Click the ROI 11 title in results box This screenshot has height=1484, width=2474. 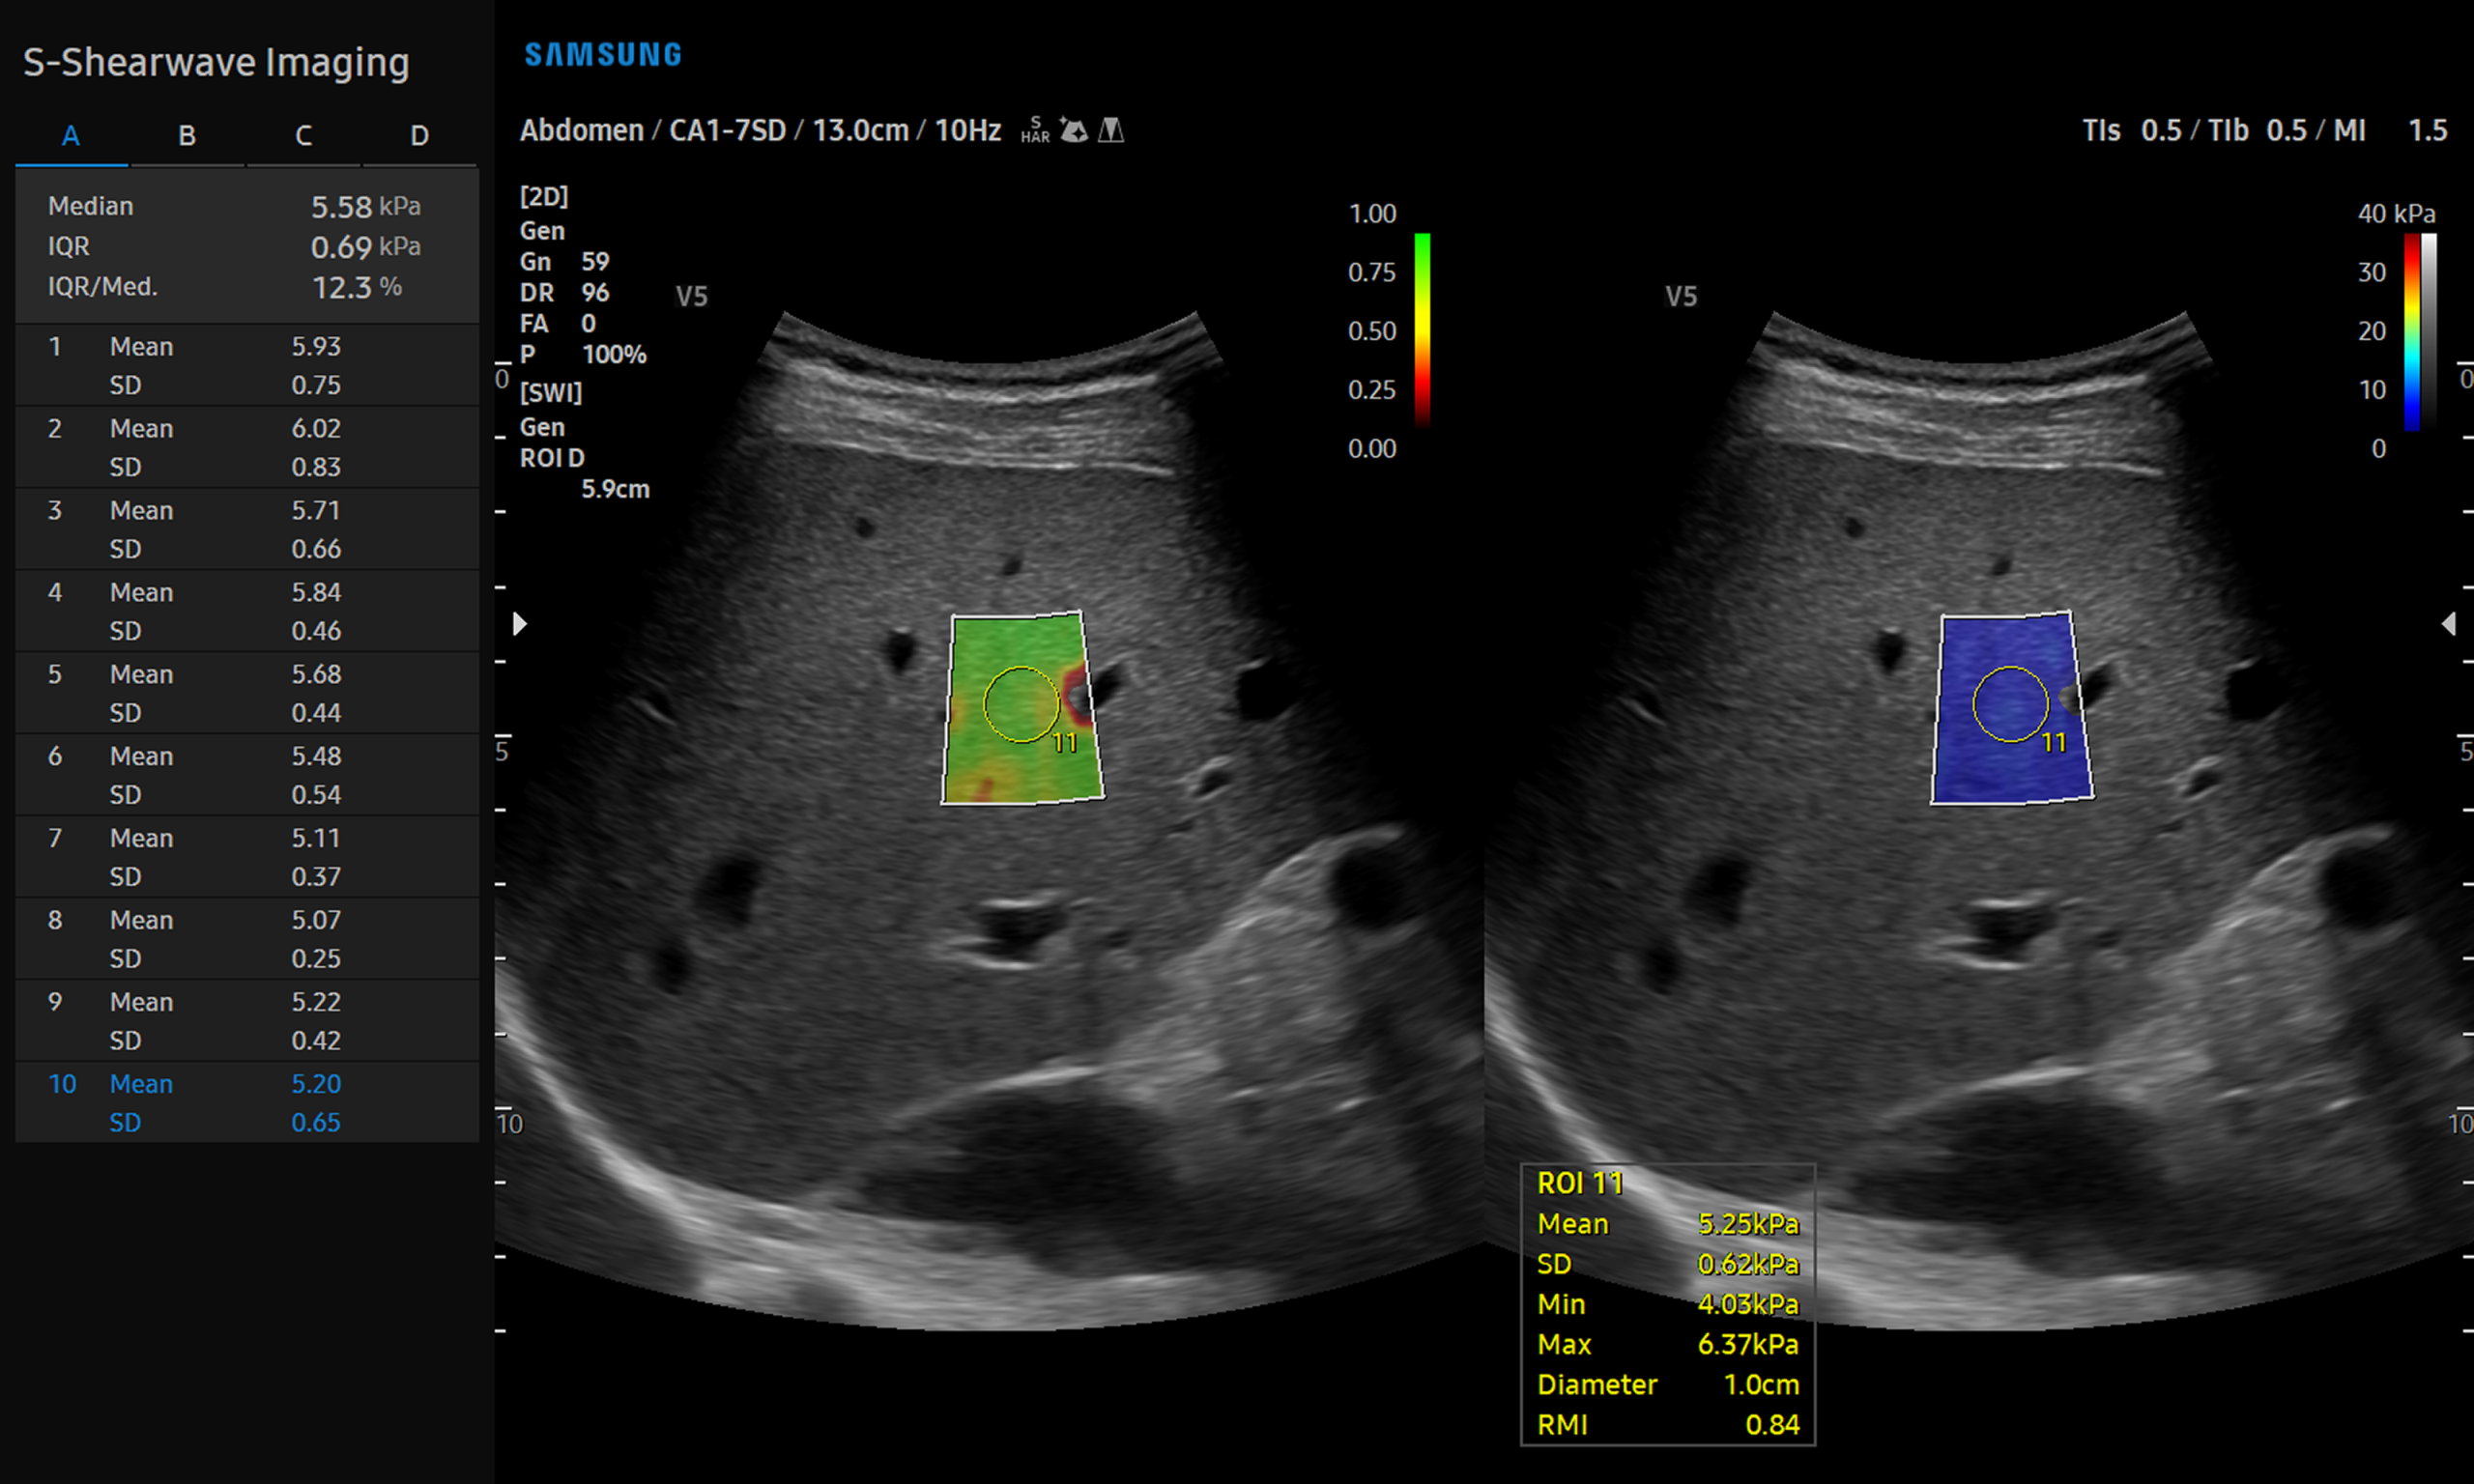(1580, 1184)
